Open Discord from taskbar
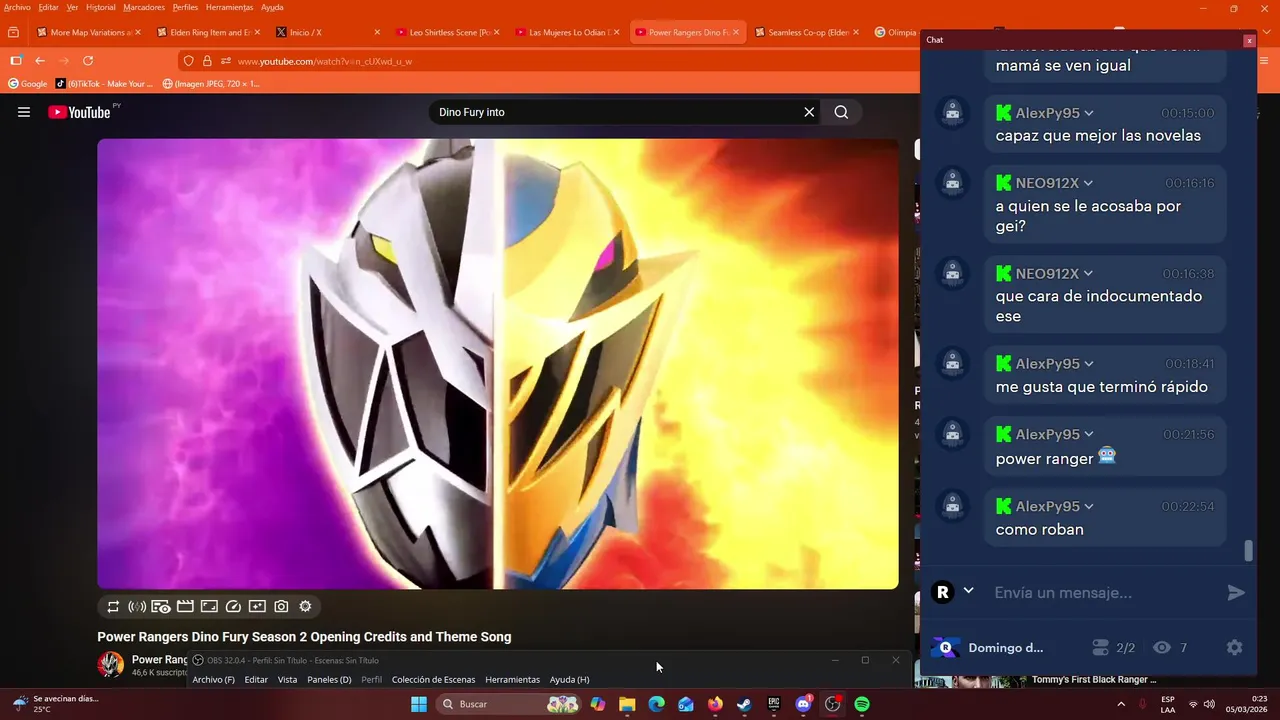 pos(803,704)
